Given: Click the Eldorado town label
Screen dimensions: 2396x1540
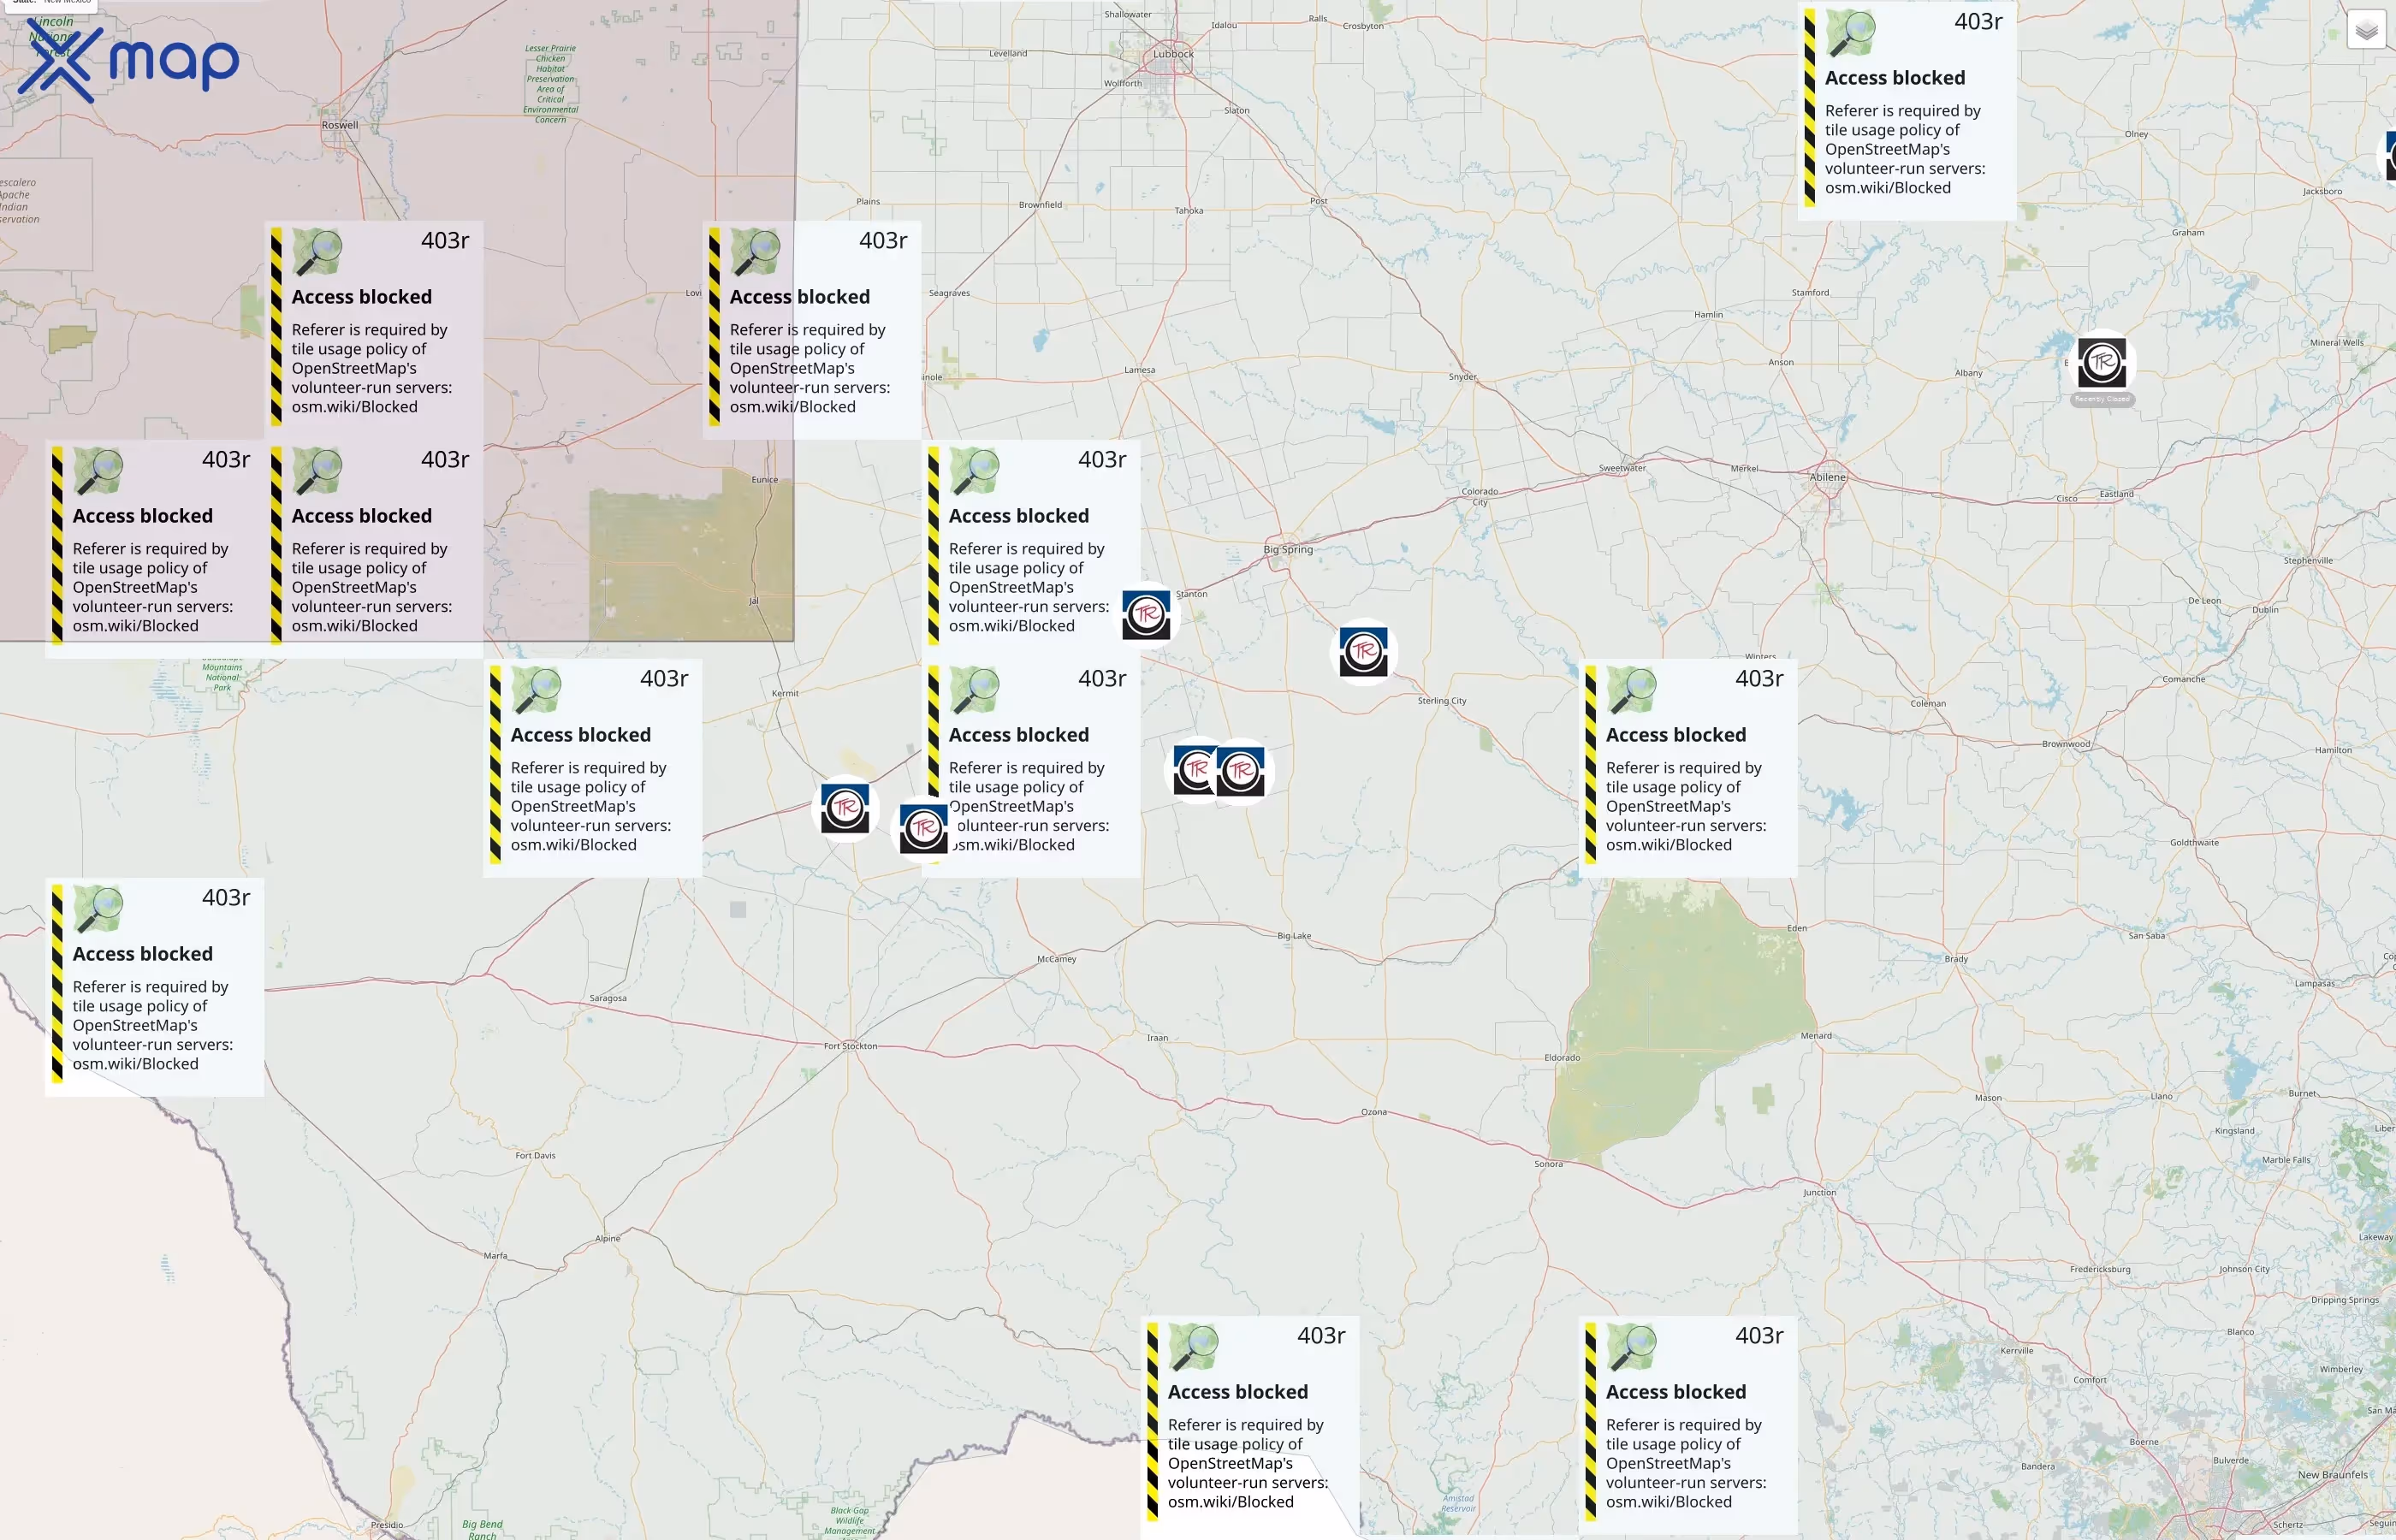Looking at the screenshot, I should pos(1562,1057).
